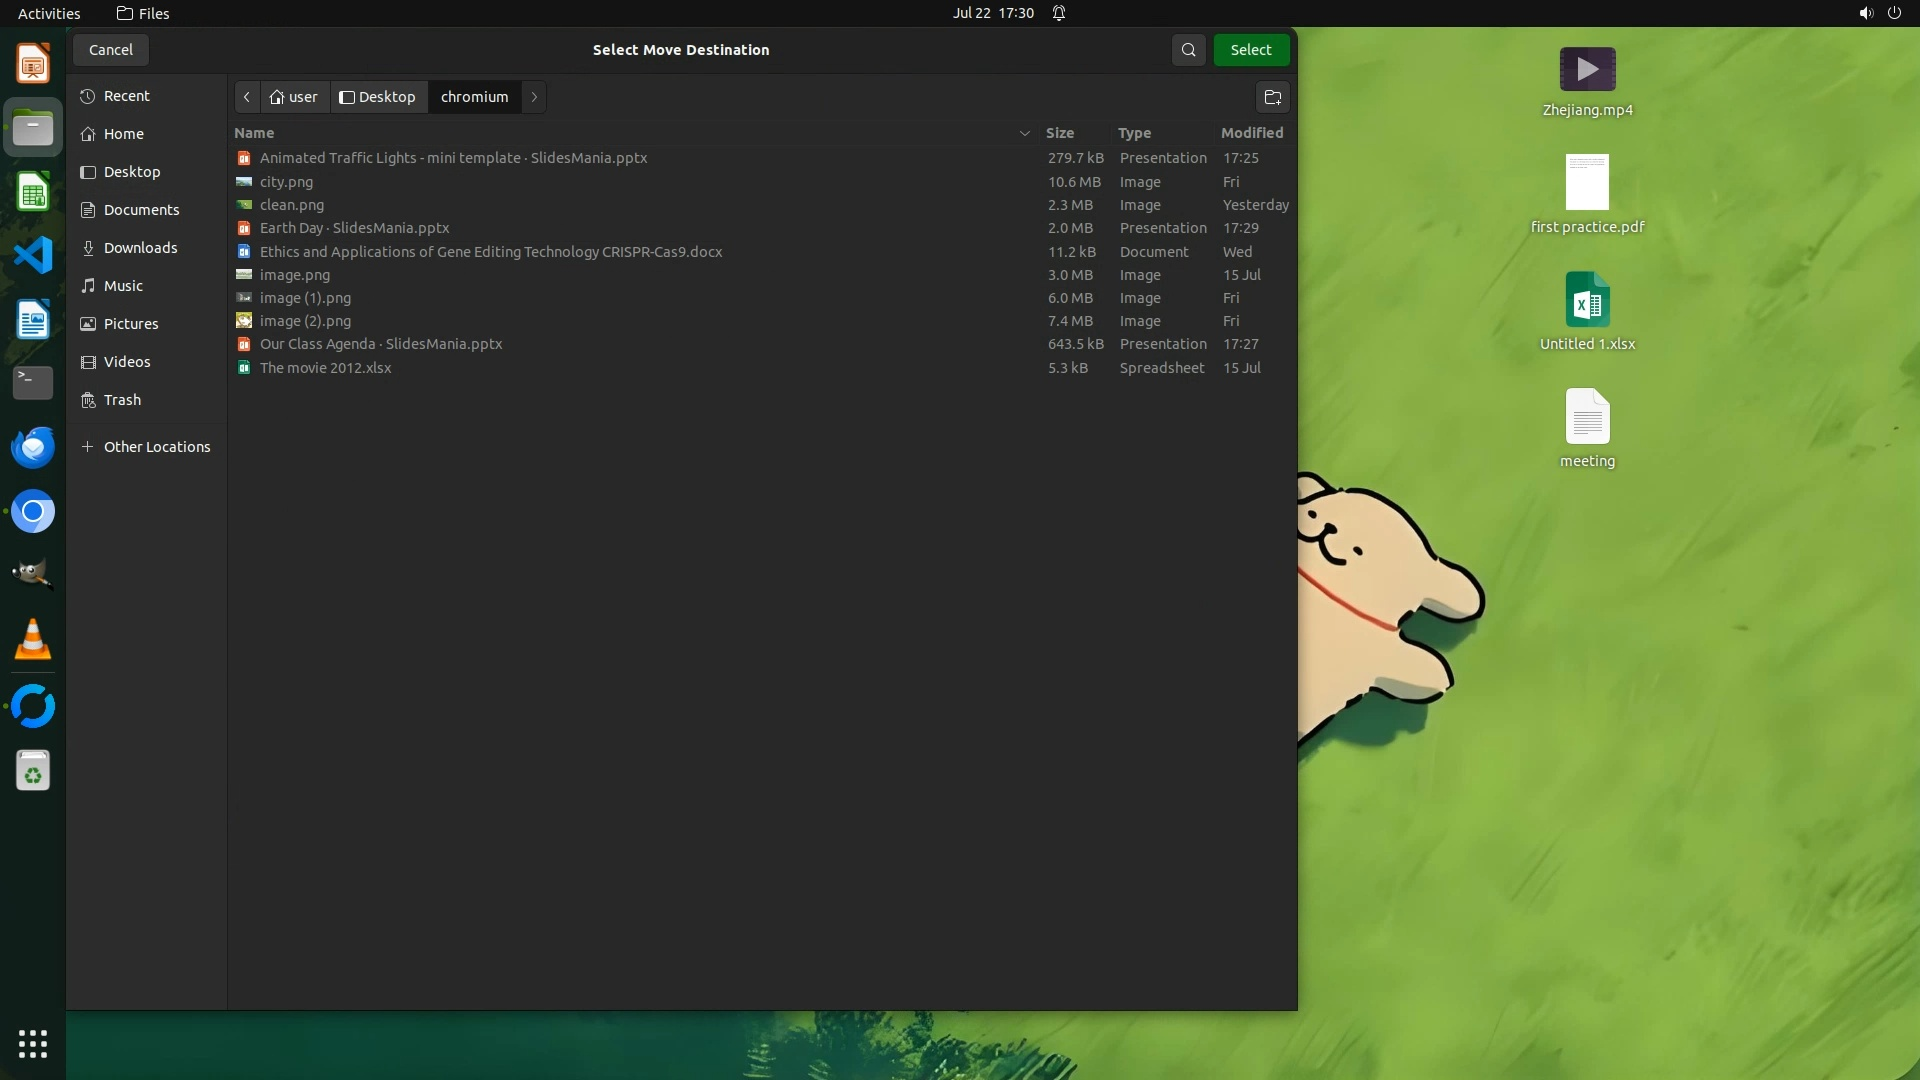
Task: Click the back arrow in the path bar
Action: (247, 97)
